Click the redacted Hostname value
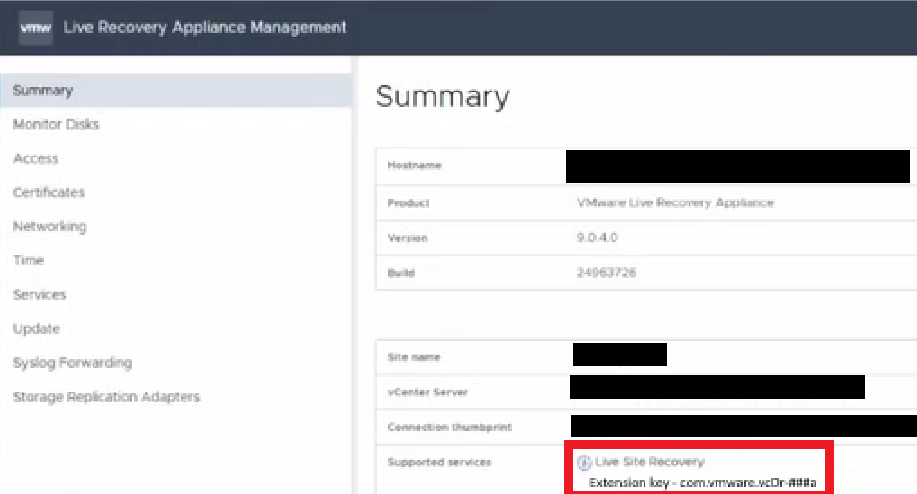Screen dimensions: 917x494 pos(738,165)
